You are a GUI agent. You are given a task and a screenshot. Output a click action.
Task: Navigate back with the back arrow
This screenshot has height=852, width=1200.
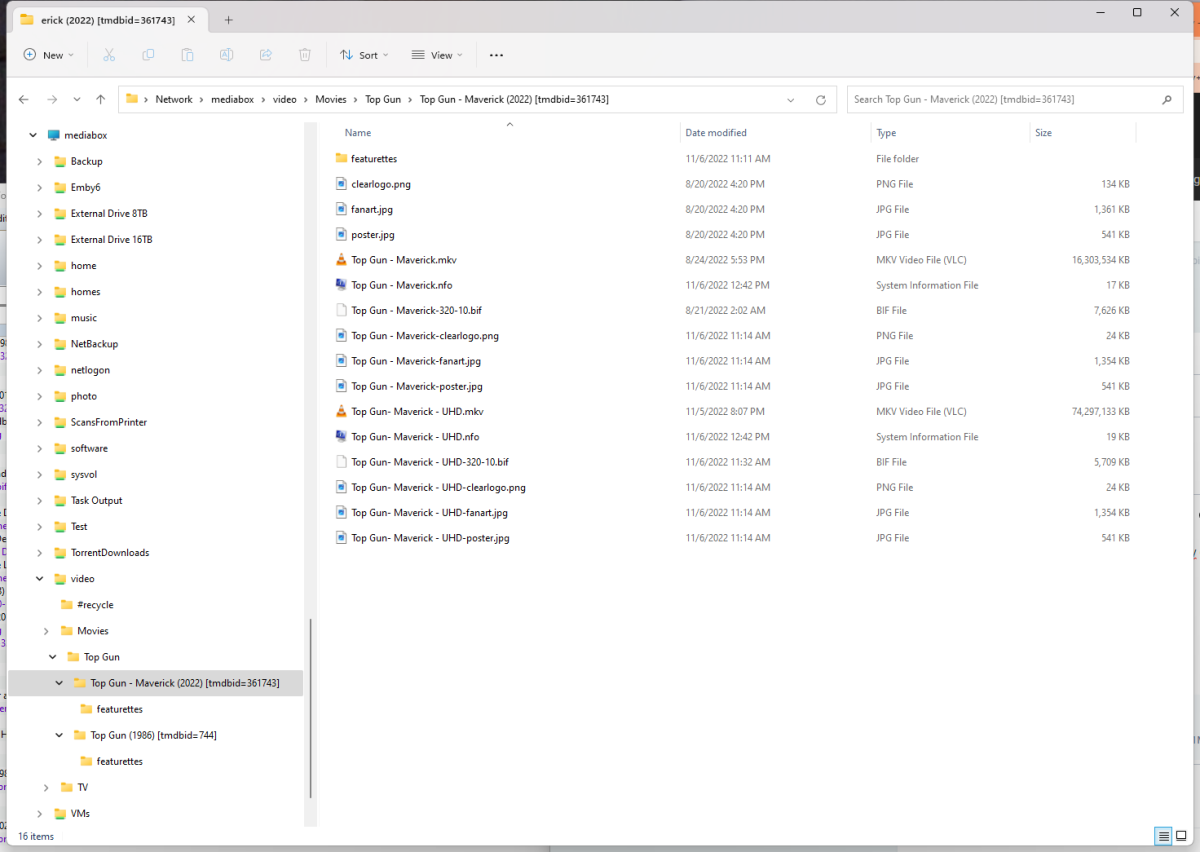[23, 99]
